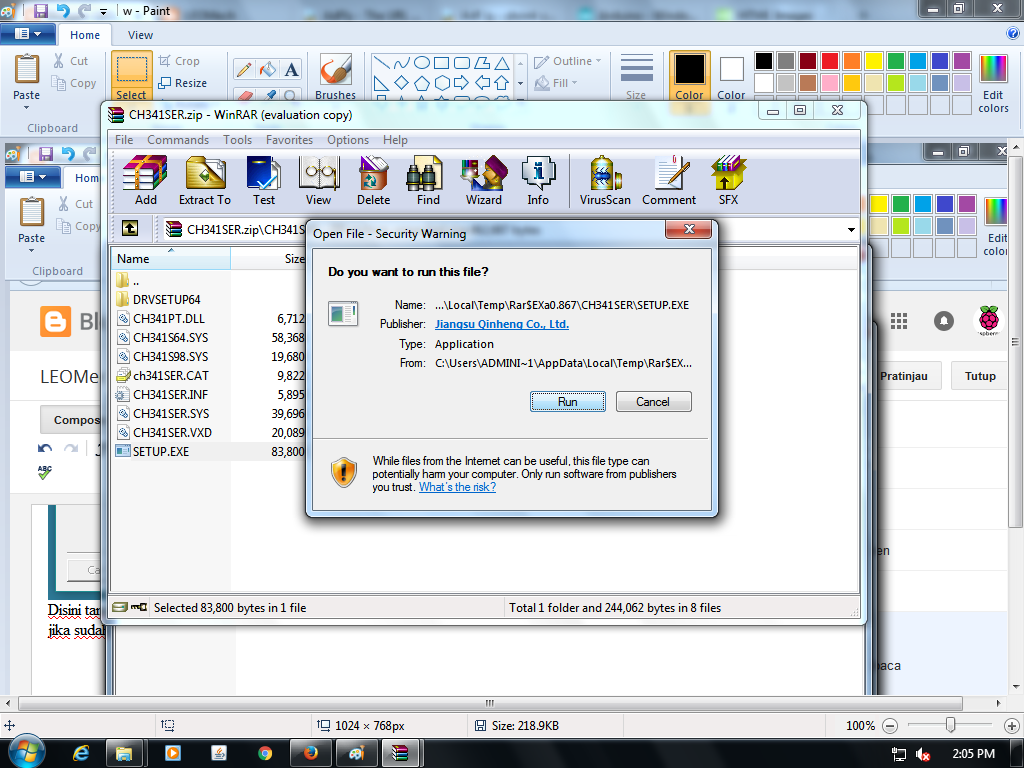
Task: Click the Extract To toolbar icon
Action: tap(205, 181)
